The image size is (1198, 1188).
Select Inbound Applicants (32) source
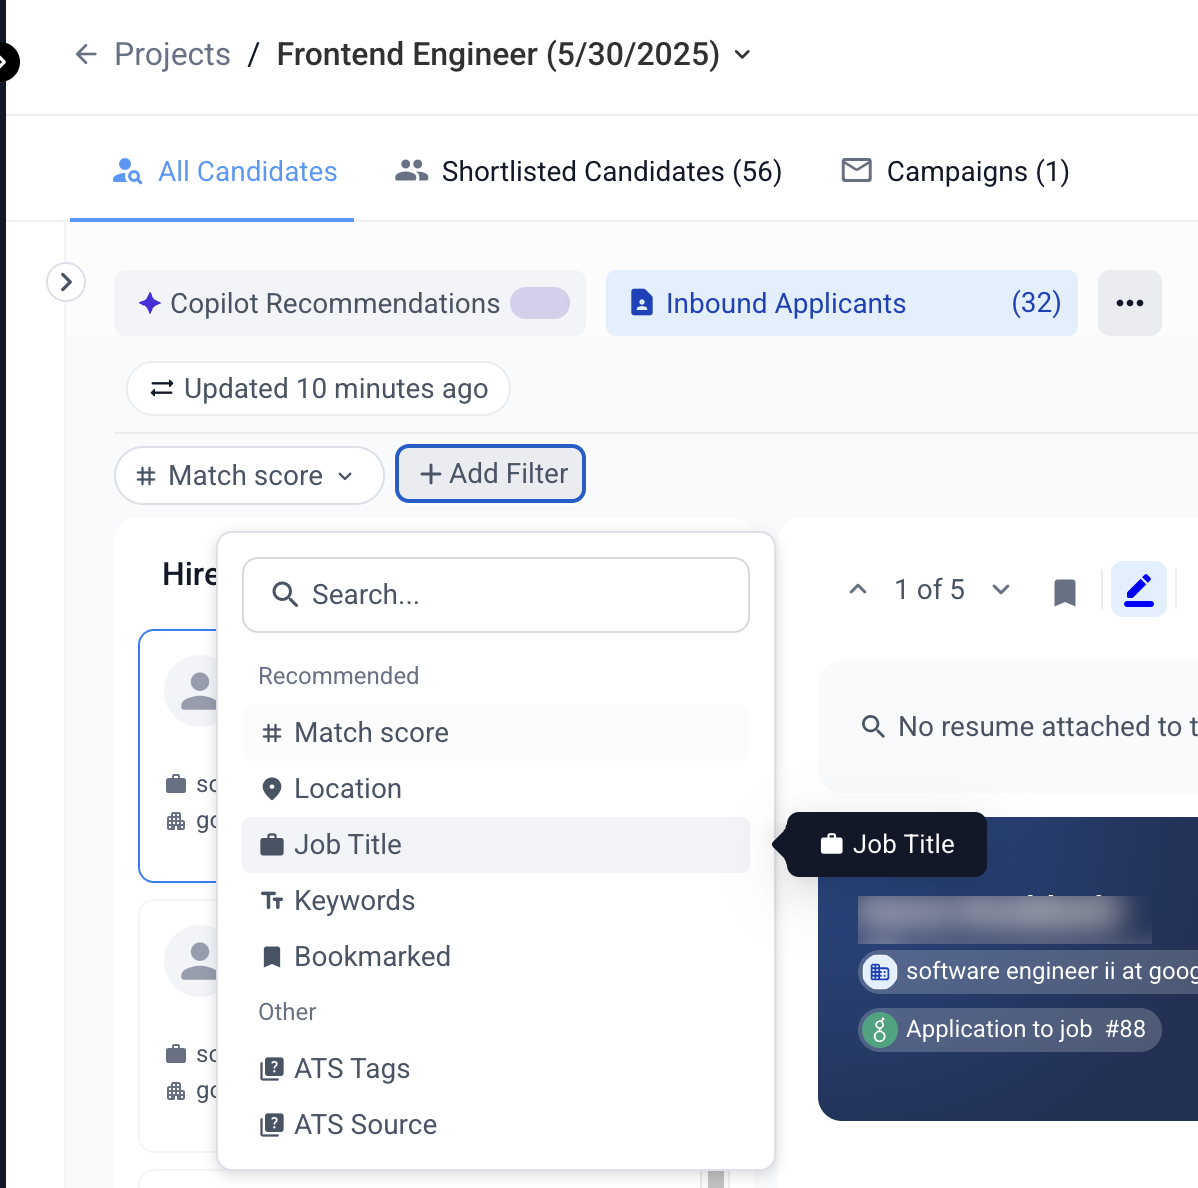pyautogui.click(x=842, y=303)
